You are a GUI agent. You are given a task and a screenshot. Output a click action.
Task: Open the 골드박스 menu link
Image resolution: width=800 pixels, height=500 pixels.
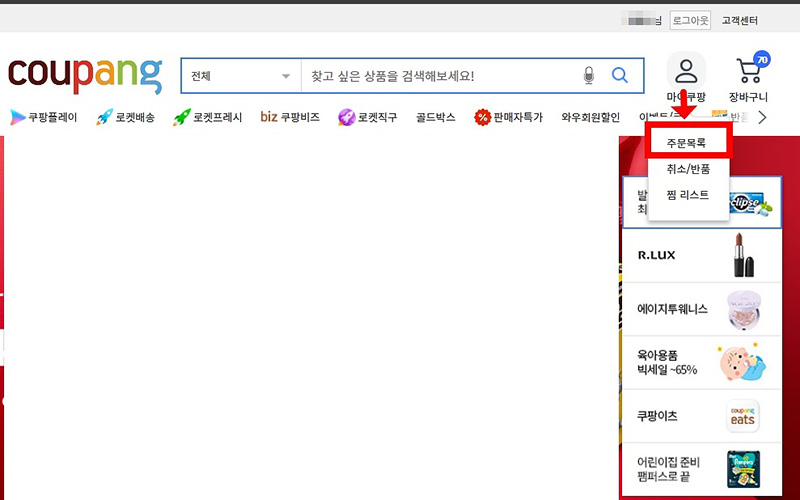tap(435, 117)
